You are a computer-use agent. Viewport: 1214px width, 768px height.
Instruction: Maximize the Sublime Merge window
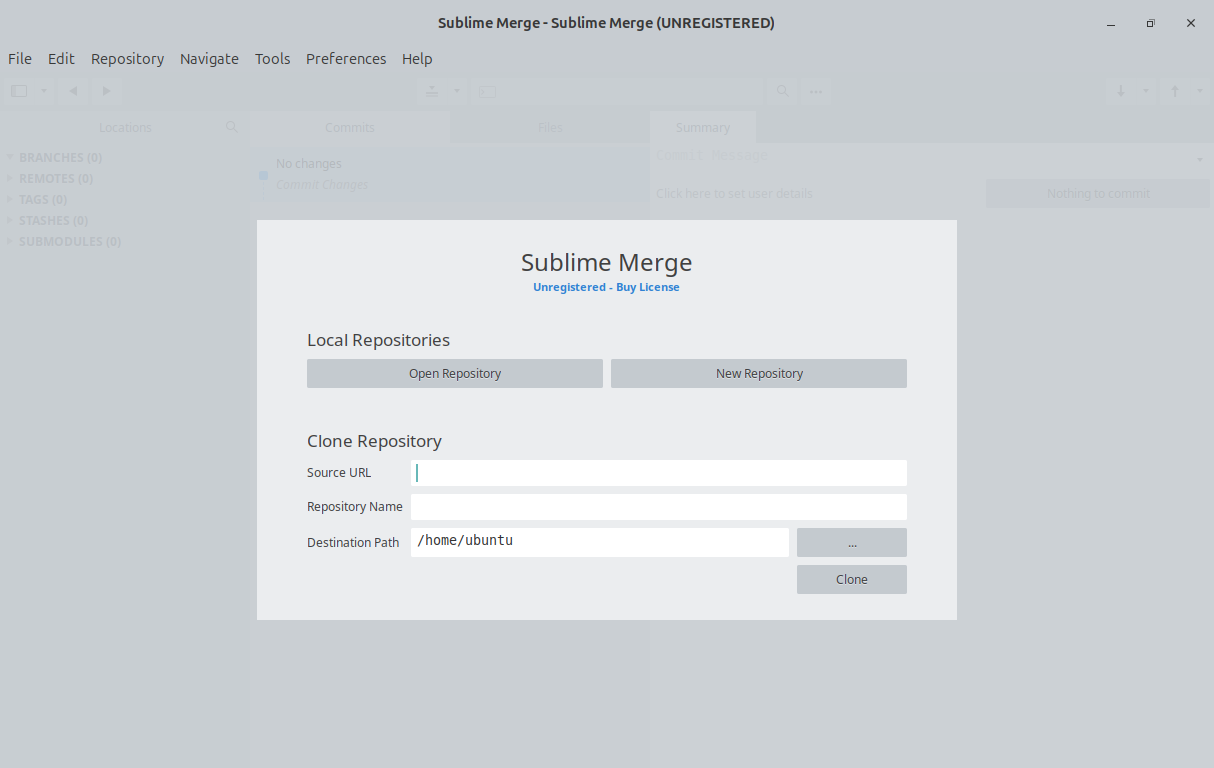click(1151, 23)
